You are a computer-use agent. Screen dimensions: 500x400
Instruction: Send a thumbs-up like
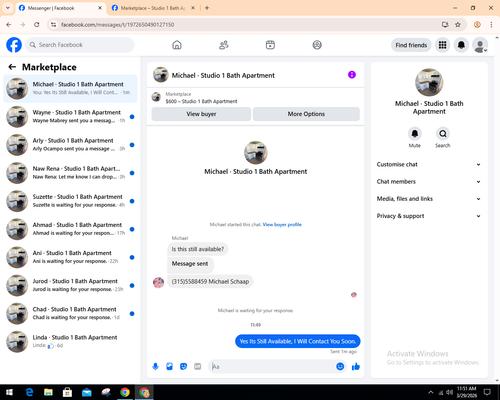[356, 367]
